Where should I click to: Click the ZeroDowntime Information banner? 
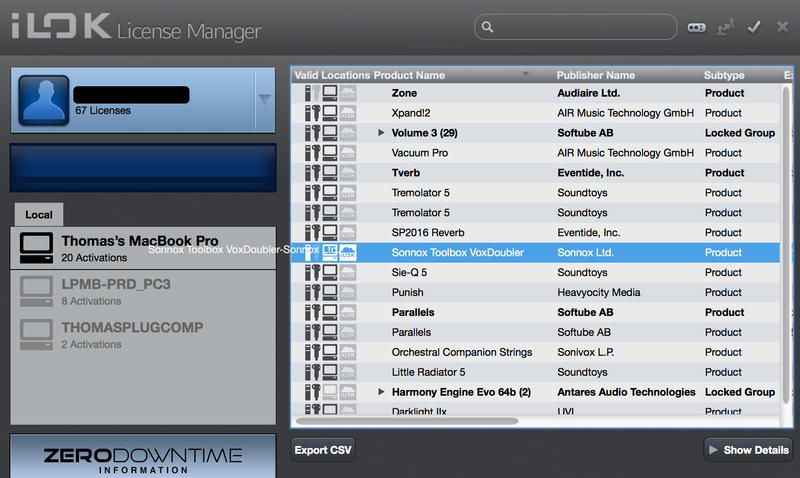click(x=143, y=456)
